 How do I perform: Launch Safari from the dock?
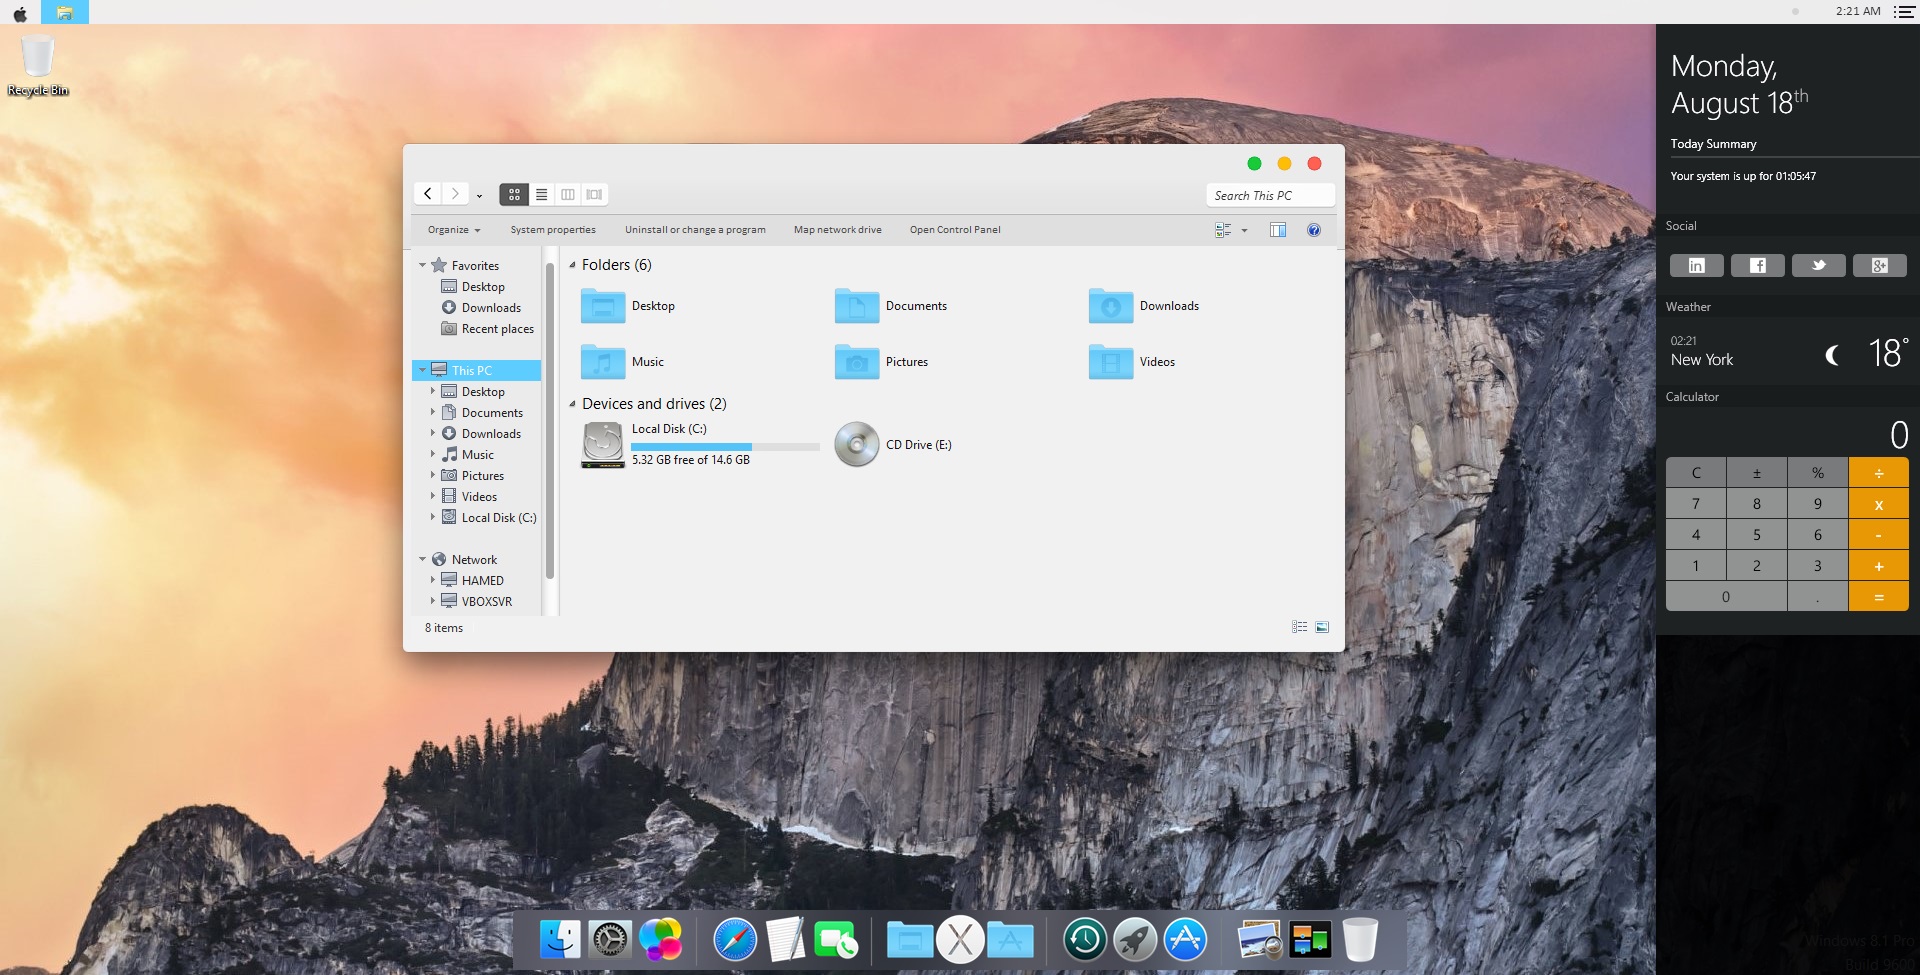pyautogui.click(x=735, y=940)
